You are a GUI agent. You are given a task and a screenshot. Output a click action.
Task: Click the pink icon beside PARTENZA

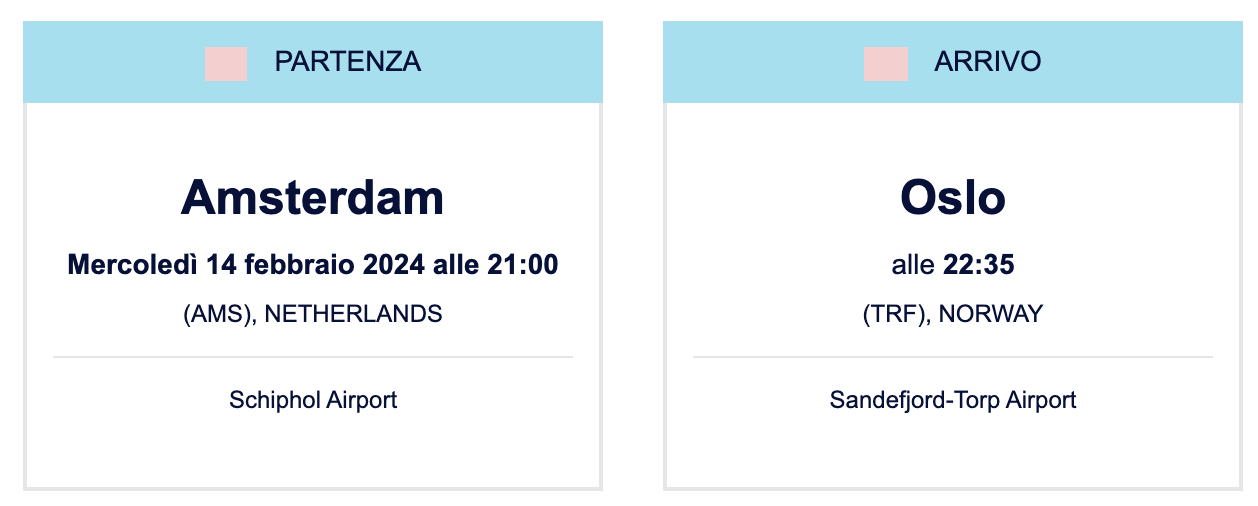[x=226, y=63]
